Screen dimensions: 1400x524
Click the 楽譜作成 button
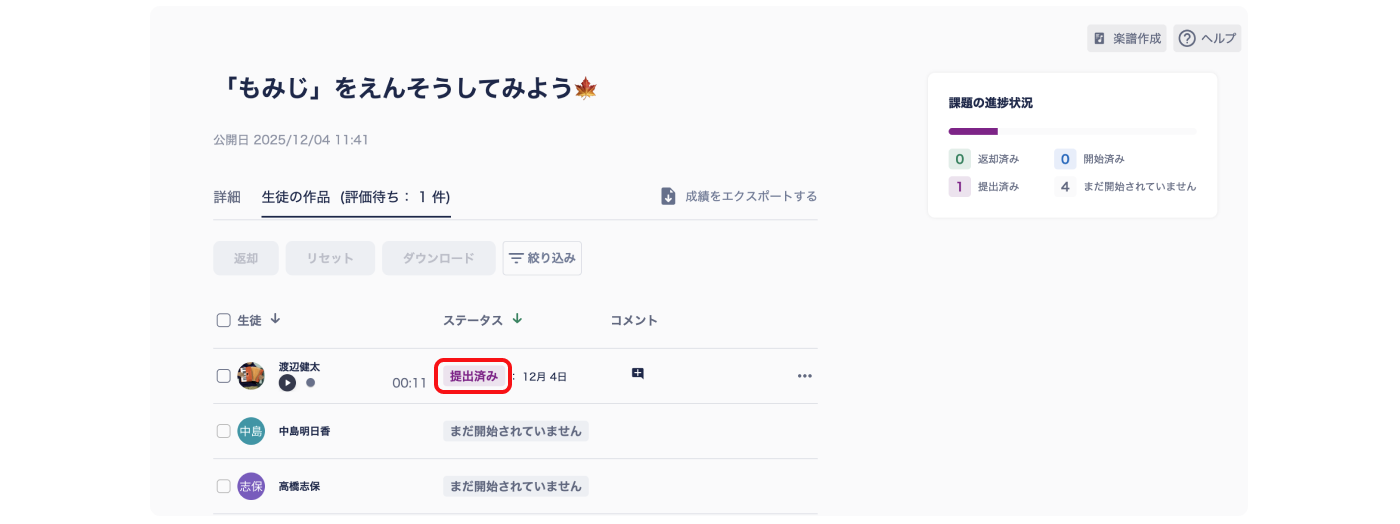(1127, 39)
